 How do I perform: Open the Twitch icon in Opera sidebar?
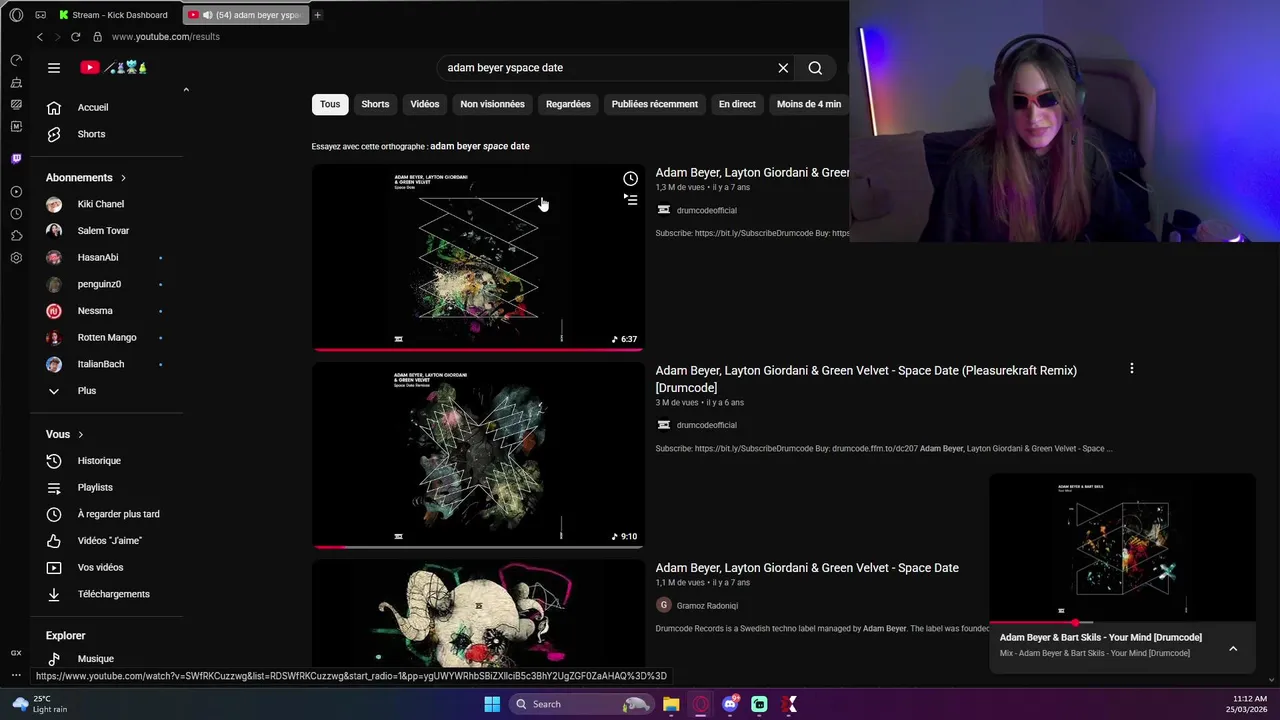click(x=16, y=158)
